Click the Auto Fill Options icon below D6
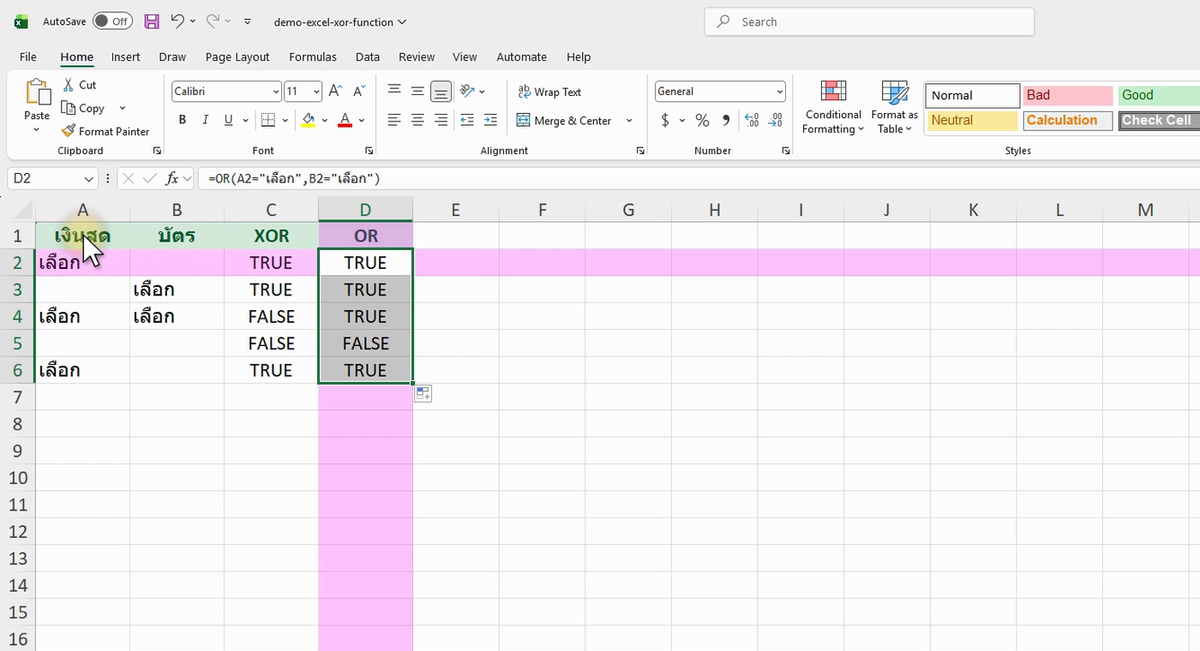The width and height of the screenshot is (1200, 651). [423, 394]
